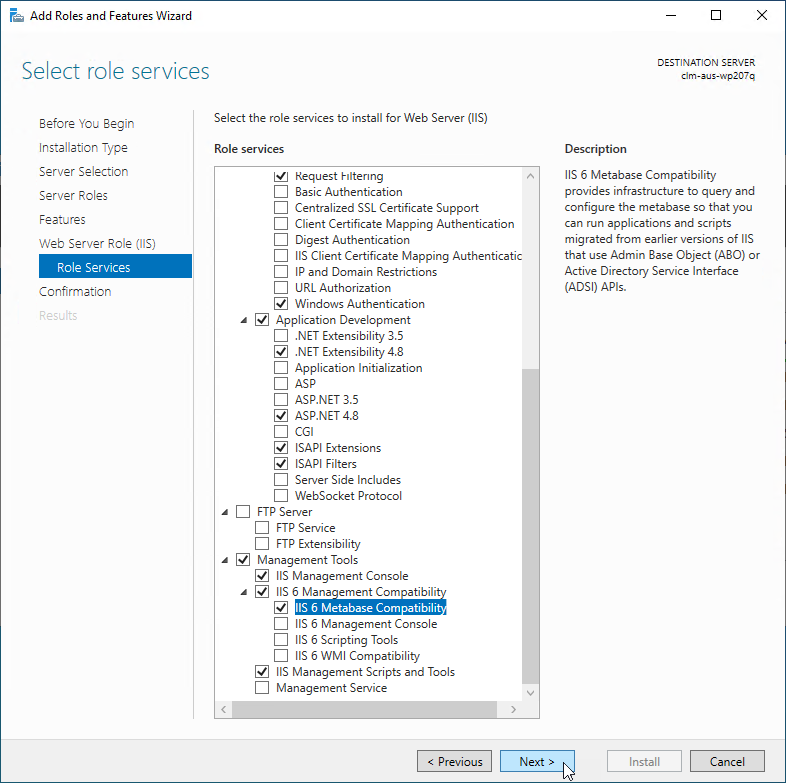Screen dimensions: 786x783
Task: Collapse IIS 6 Management Compatibility node
Action: pyautogui.click(x=244, y=592)
